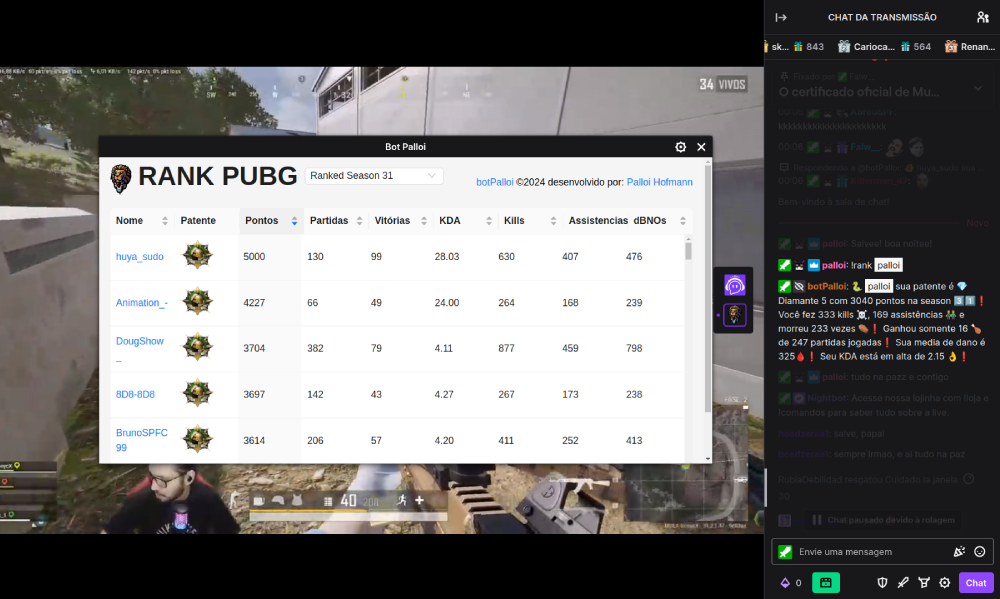
Task: Select the sk... gift leaderboard entry
Action: point(795,47)
